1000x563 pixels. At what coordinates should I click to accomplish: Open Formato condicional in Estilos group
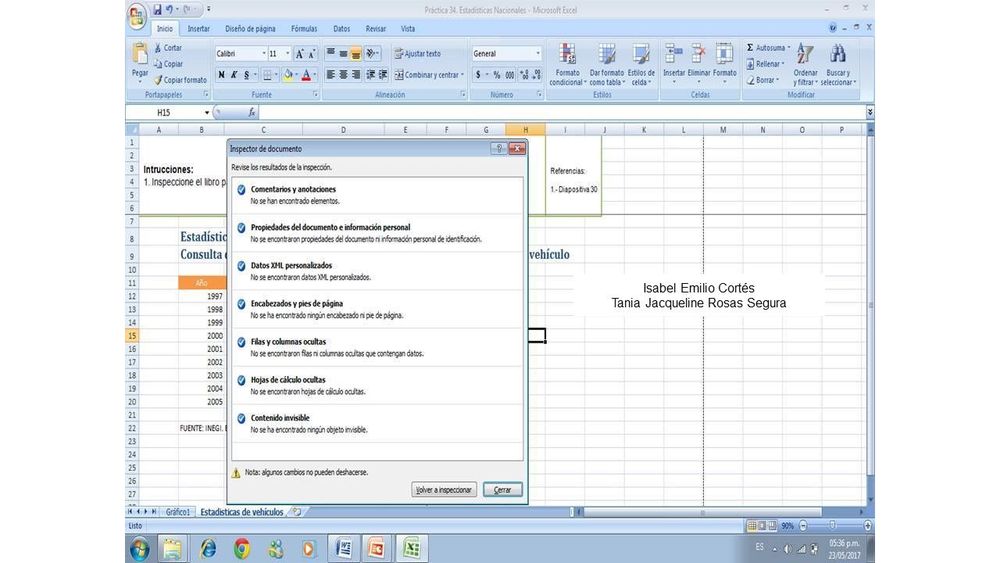point(567,56)
